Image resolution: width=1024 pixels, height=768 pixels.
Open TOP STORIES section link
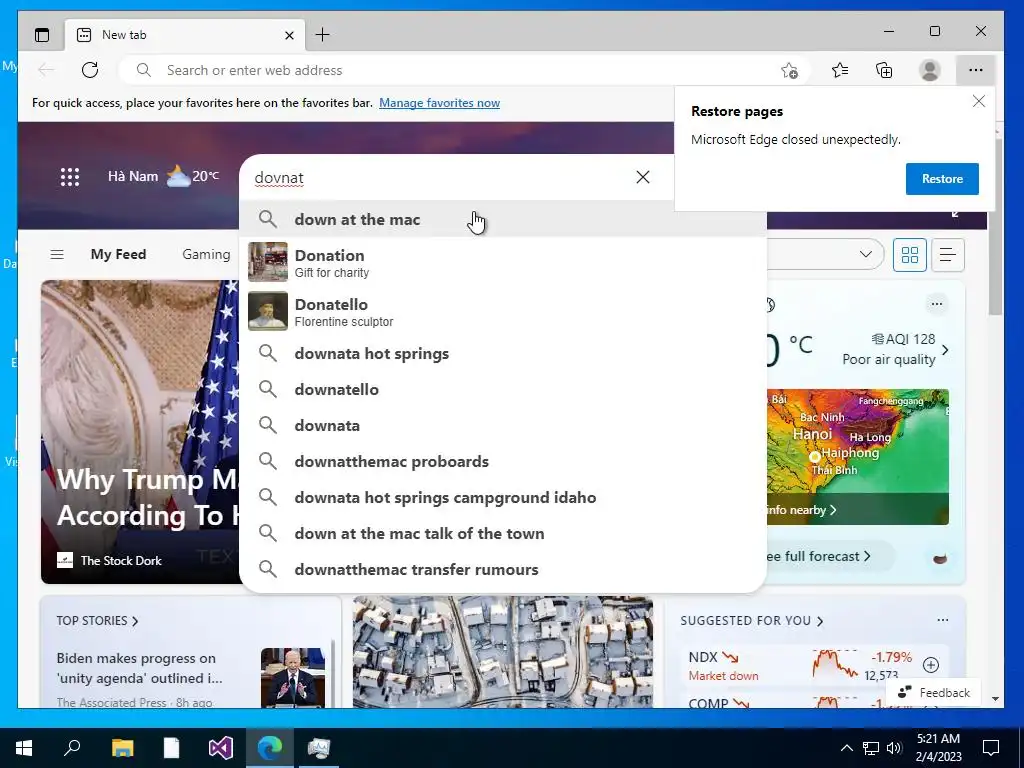(x=97, y=620)
